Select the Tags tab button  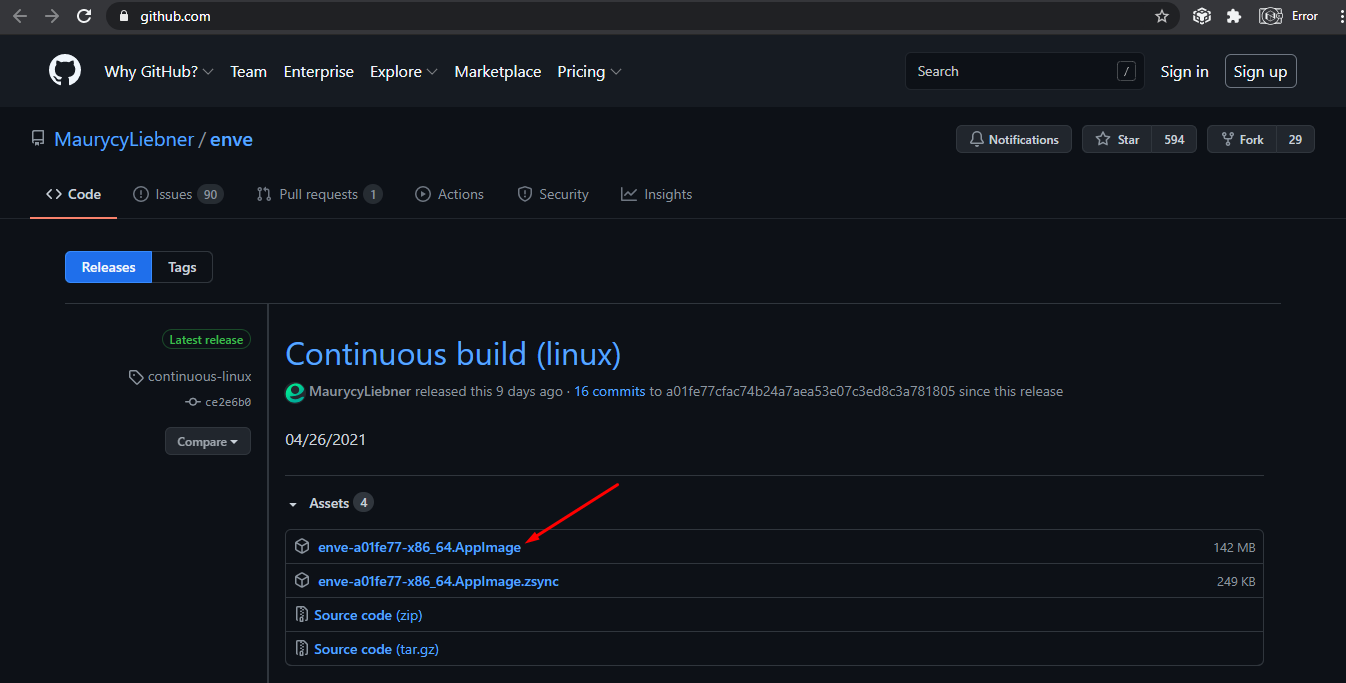pyautogui.click(x=182, y=267)
